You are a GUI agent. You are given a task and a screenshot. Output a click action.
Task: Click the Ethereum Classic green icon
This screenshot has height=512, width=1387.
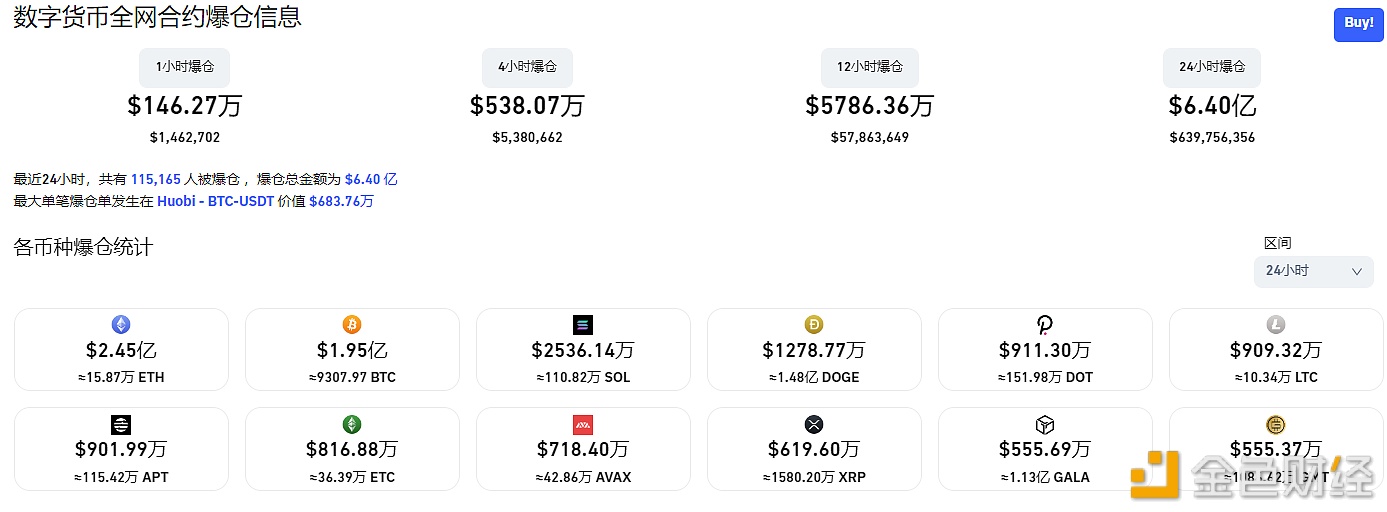tap(352, 424)
